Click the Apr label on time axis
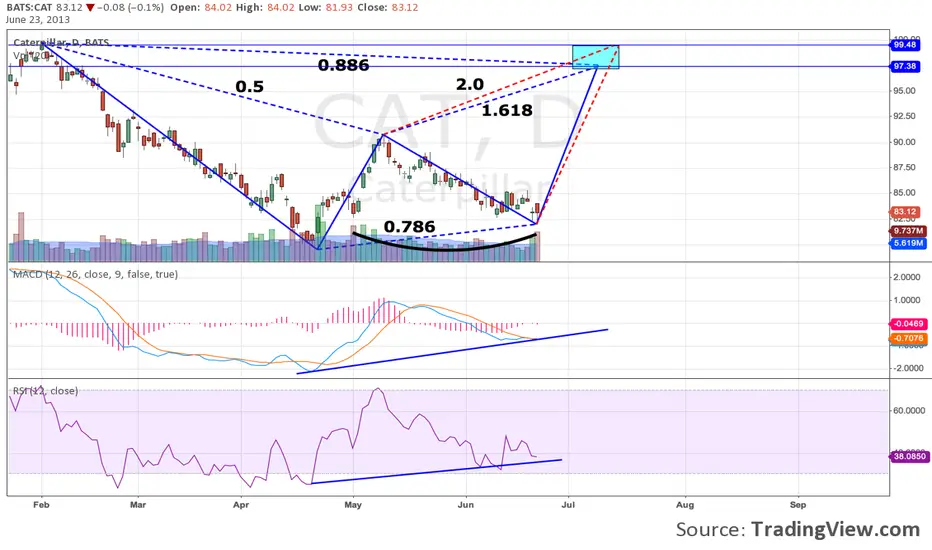 (x=241, y=505)
